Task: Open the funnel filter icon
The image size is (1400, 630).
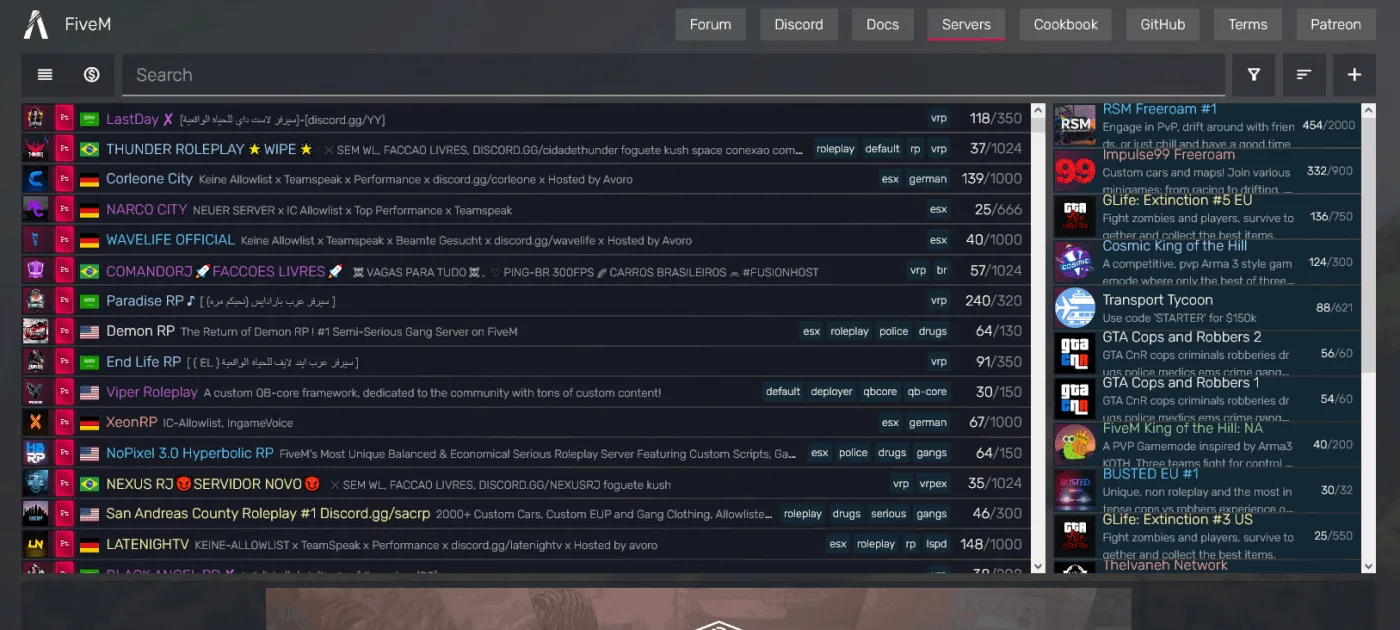Action: pyautogui.click(x=1253, y=75)
